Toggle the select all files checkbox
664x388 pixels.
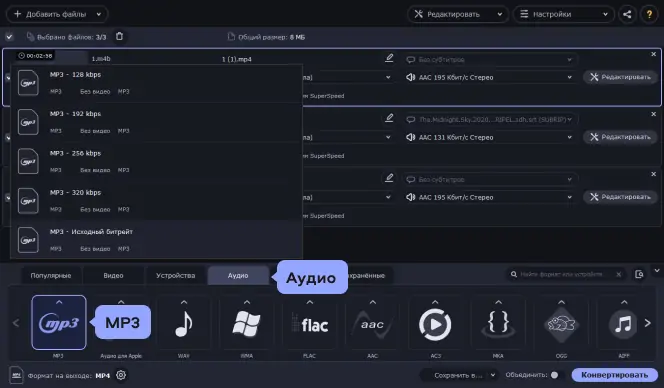tap(9, 37)
